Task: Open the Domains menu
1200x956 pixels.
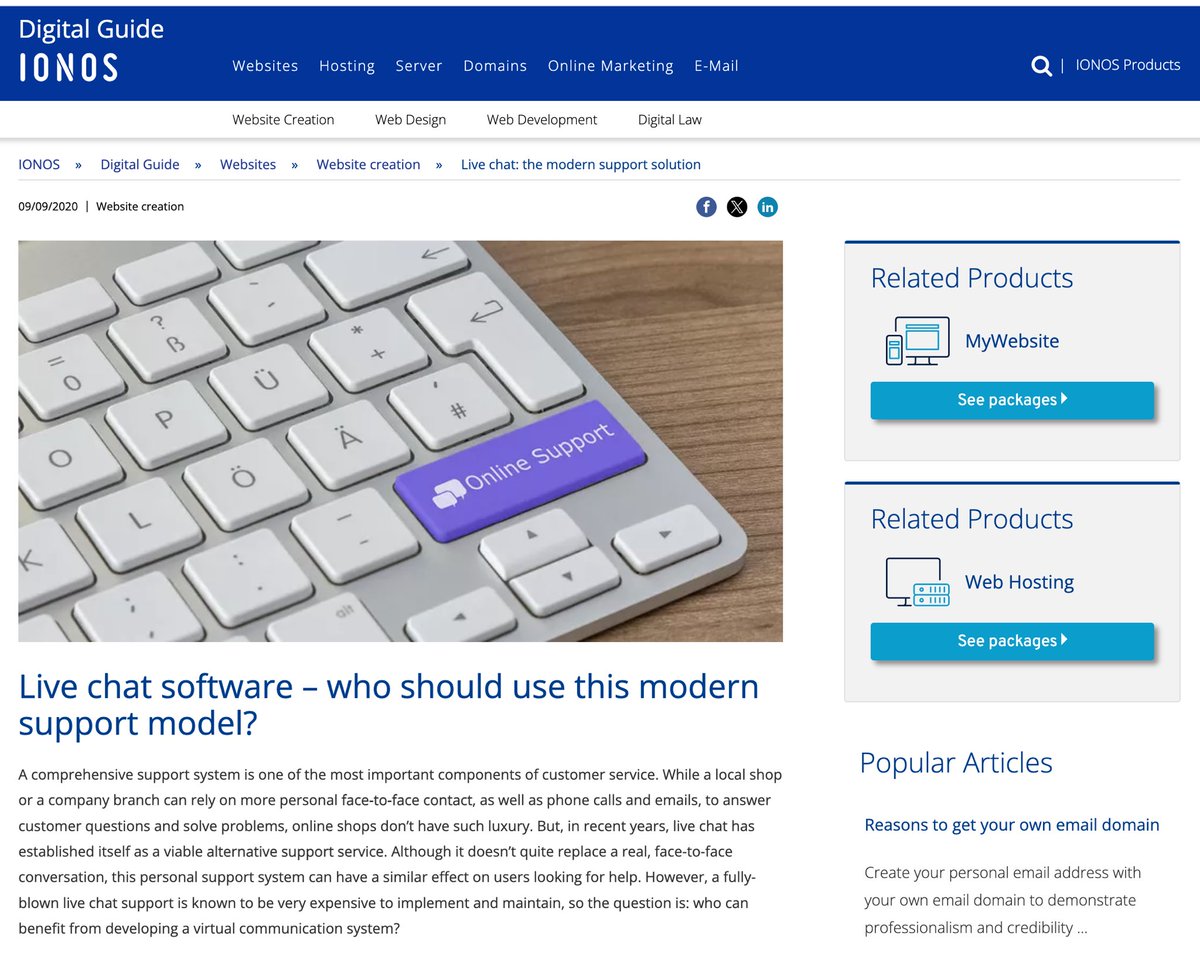Action: [x=495, y=66]
